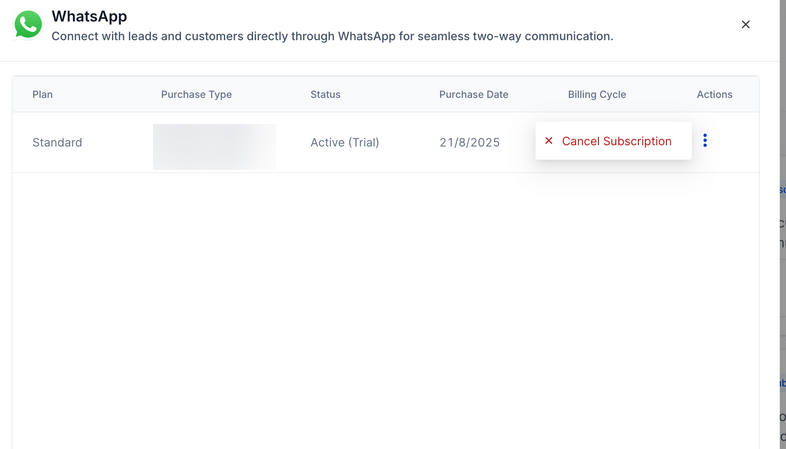Click the Purchase Type column header
Viewport: 786px width, 449px height.
[x=196, y=95]
